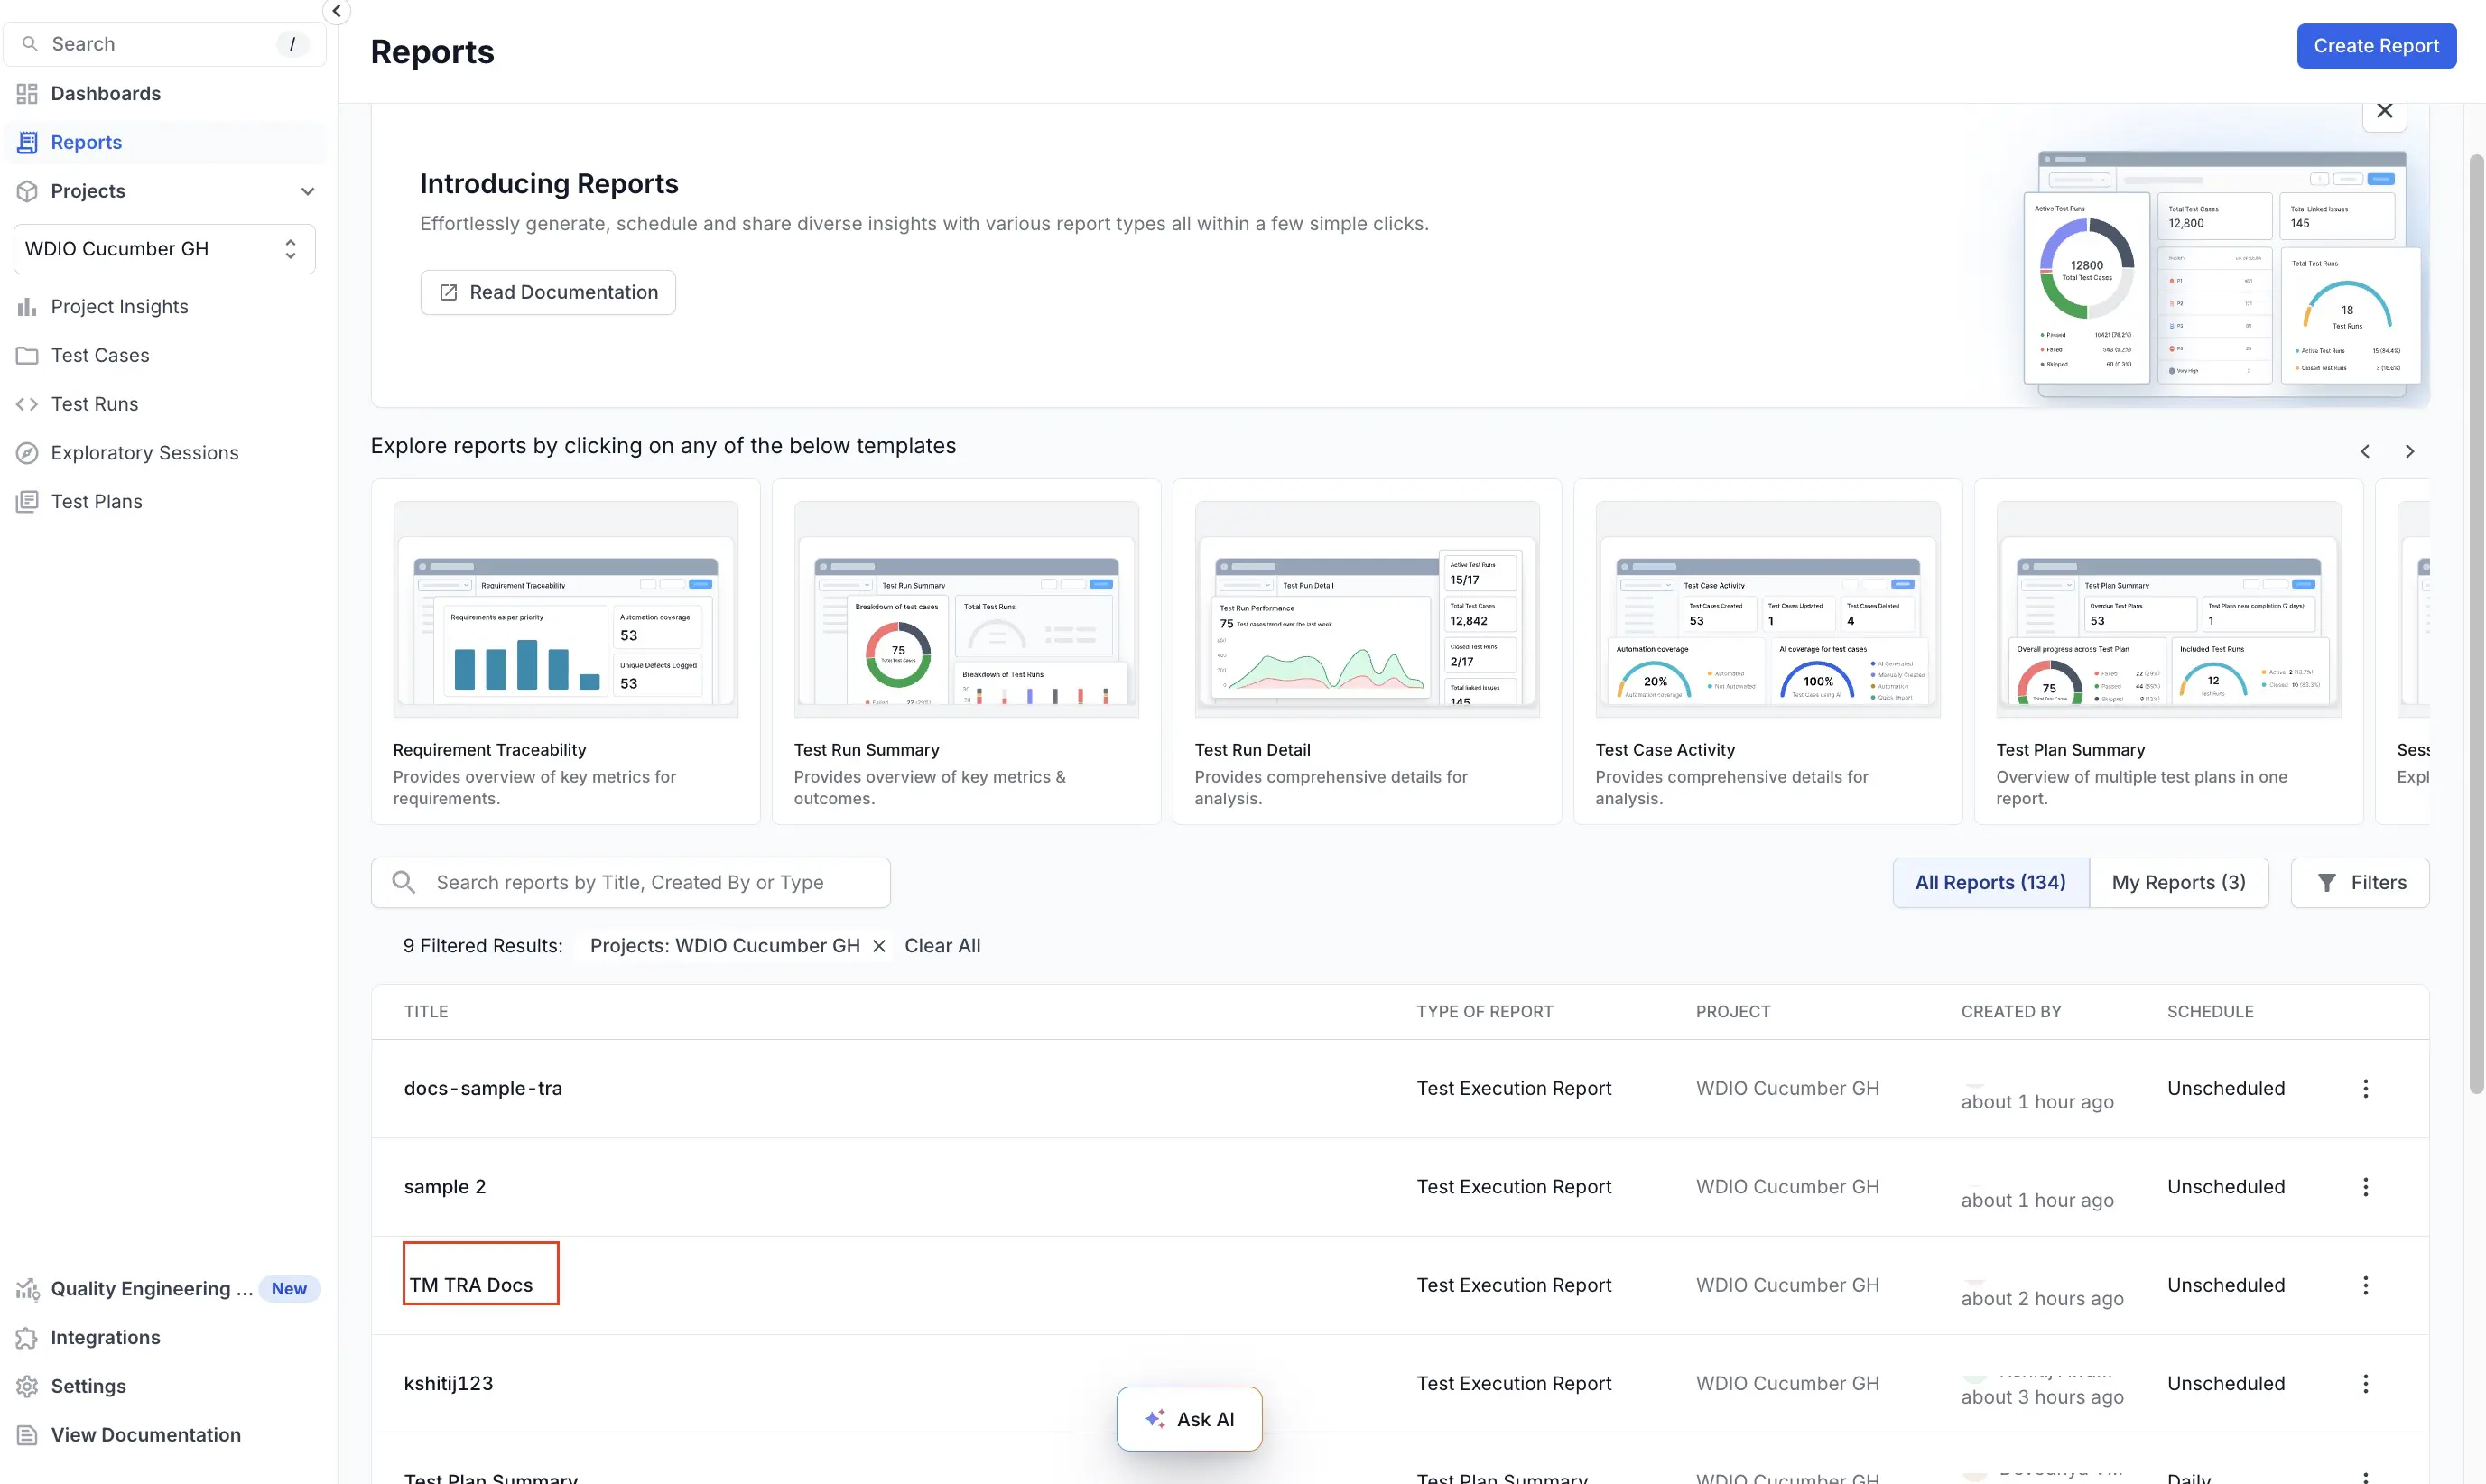The width and height of the screenshot is (2486, 1484).
Task: Open the more-options menu for TM TRA Docs
Action: point(2365,1286)
